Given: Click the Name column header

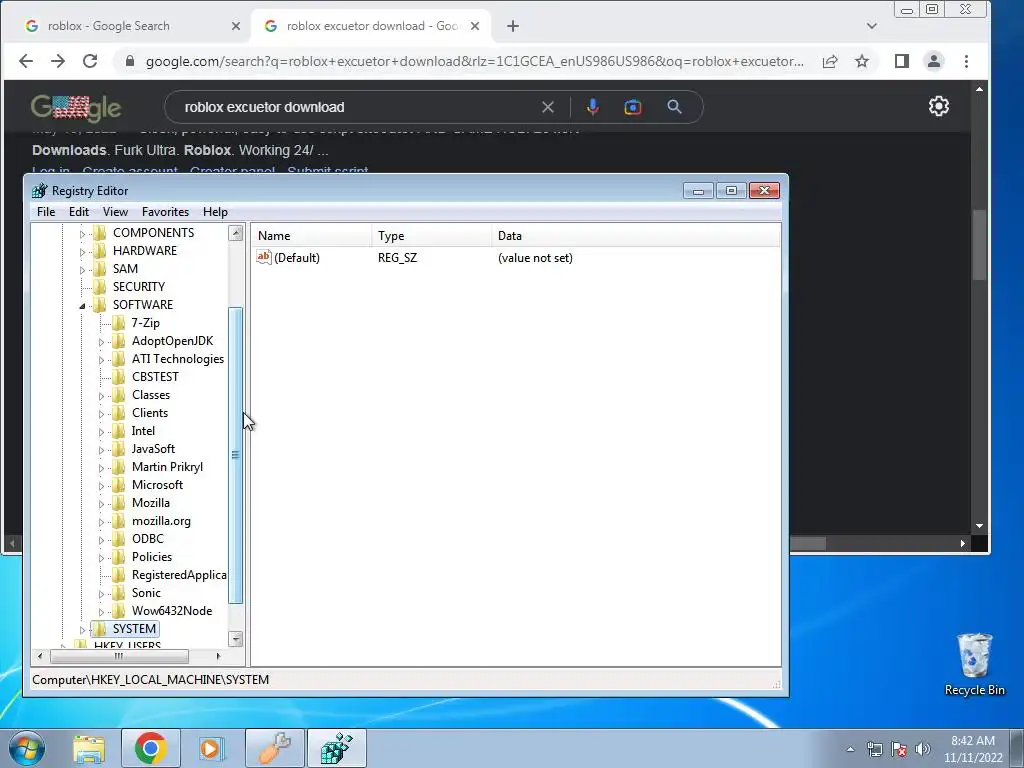Looking at the screenshot, I should [312, 236].
